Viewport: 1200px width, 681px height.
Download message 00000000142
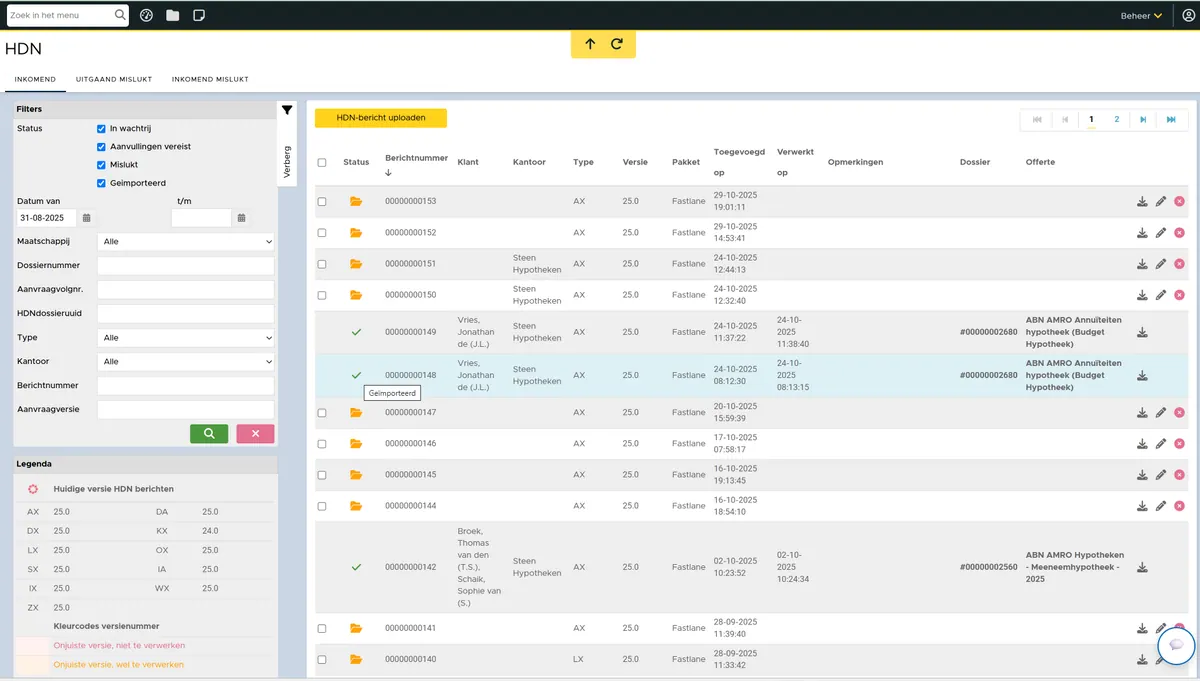click(x=1142, y=567)
